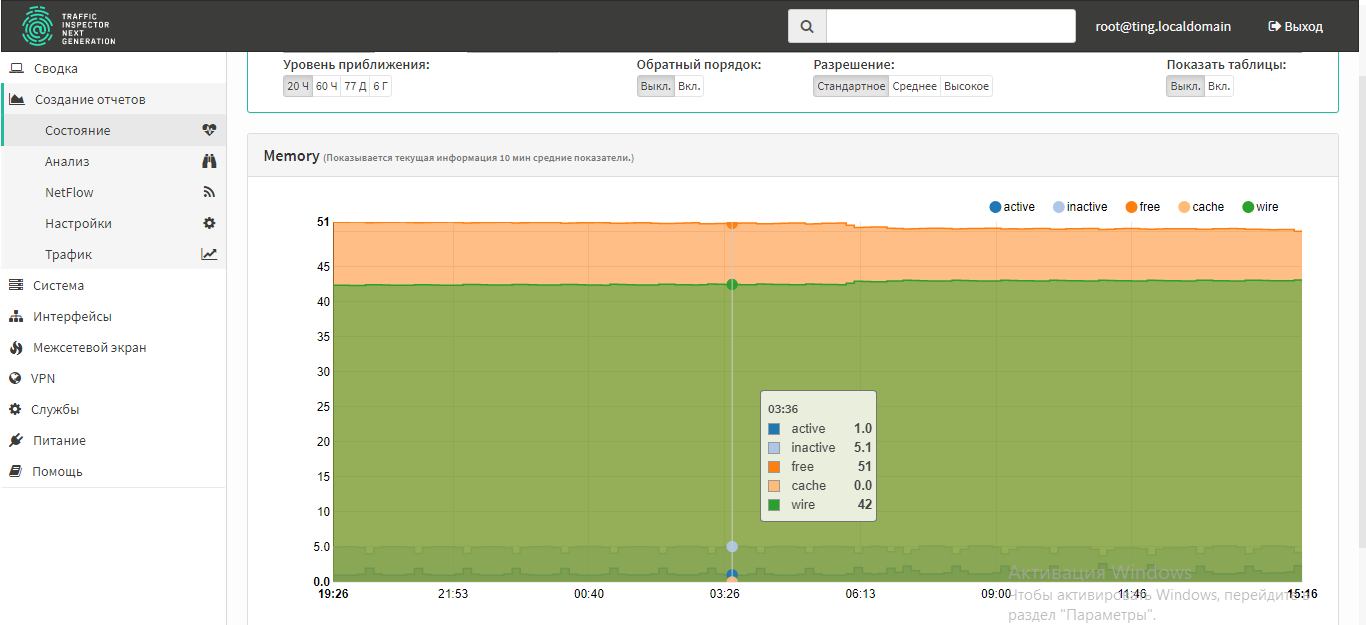Focus the top search input field
Screen dimensions: 1366x625
tap(951, 27)
